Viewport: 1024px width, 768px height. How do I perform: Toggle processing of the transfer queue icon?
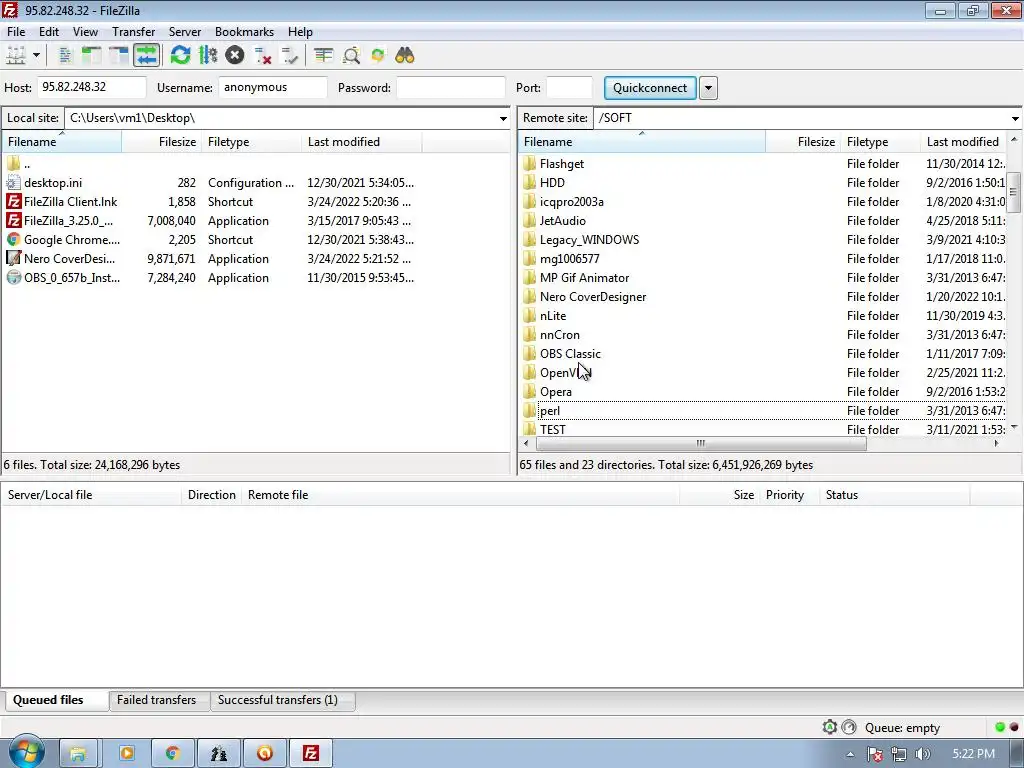tap(208, 56)
